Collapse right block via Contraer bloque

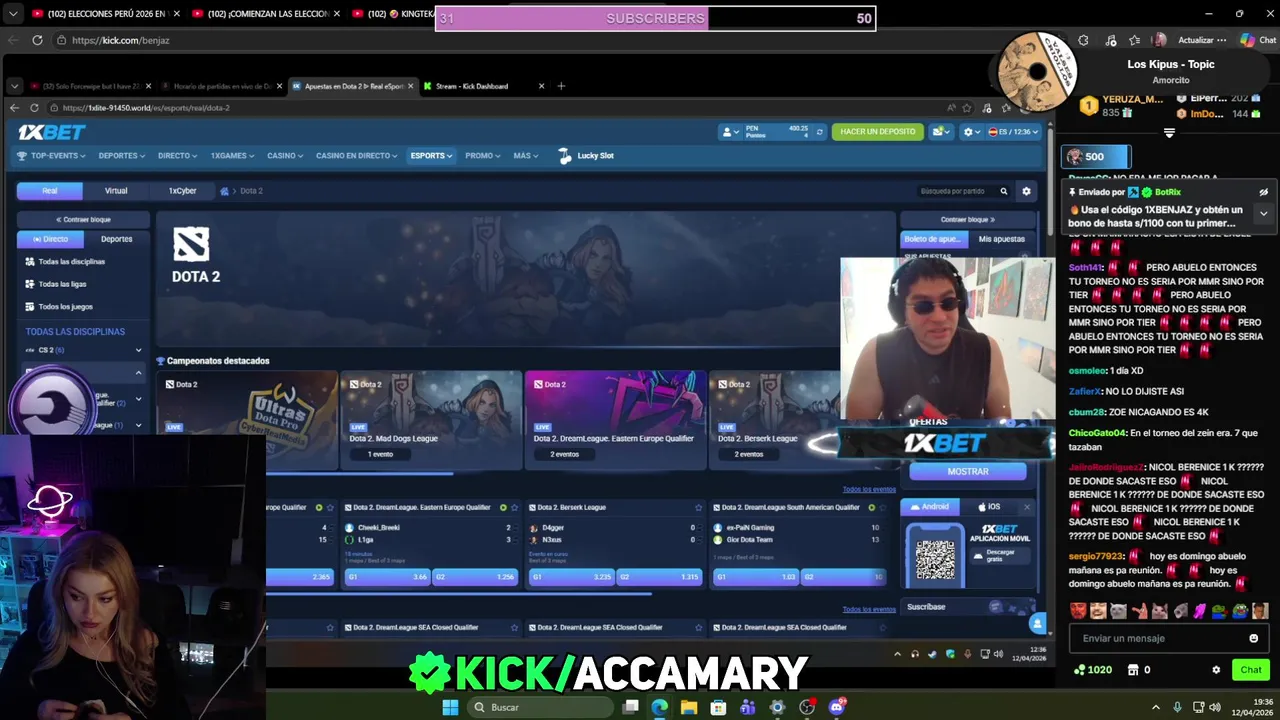968,219
